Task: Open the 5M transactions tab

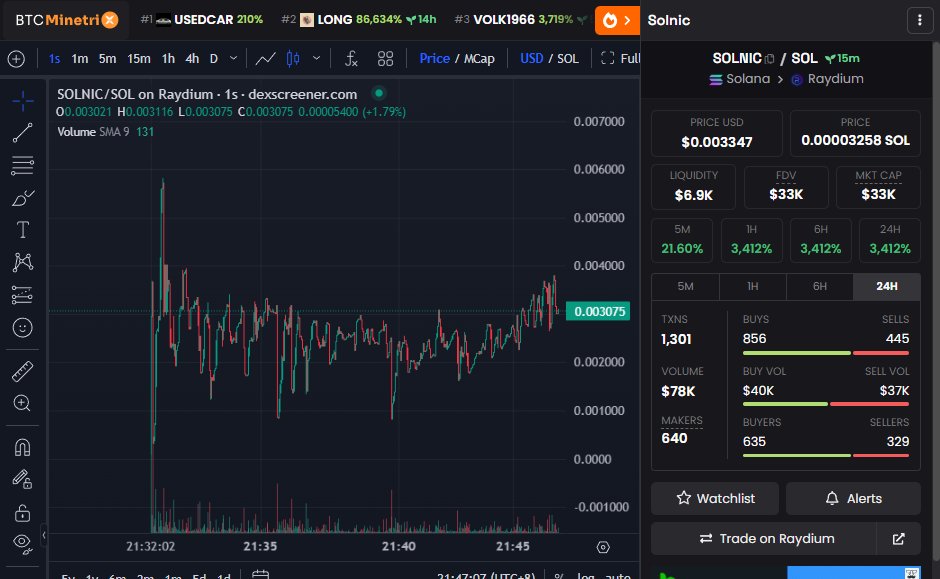Action: pyautogui.click(x=685, y=287)
